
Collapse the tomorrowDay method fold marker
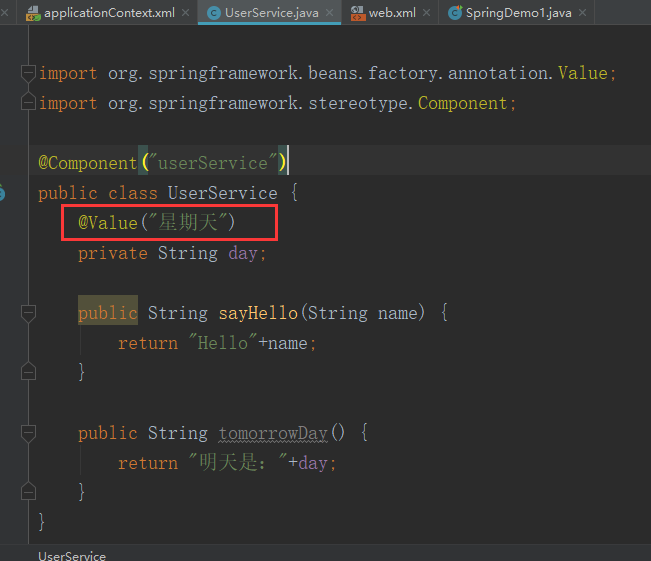point(28,433)
